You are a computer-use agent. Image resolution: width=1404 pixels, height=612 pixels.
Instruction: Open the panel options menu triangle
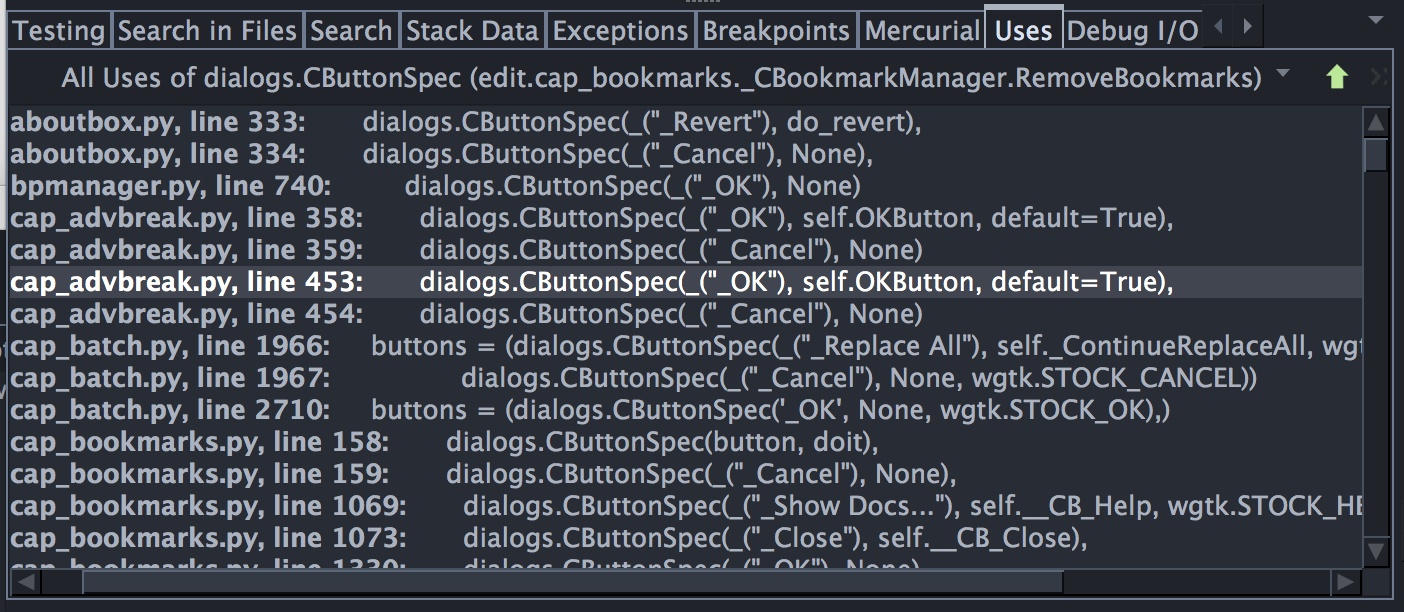1375,20
